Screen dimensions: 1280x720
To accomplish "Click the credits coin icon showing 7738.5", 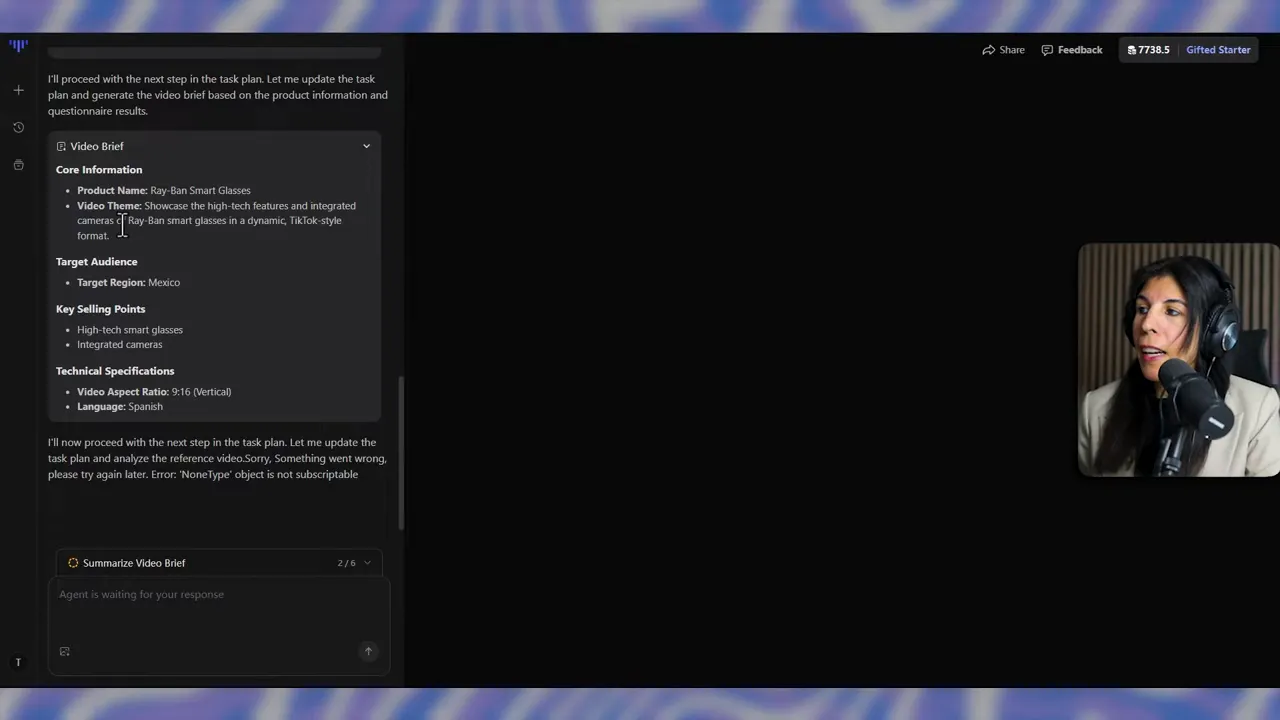I will click(1132, 49).
